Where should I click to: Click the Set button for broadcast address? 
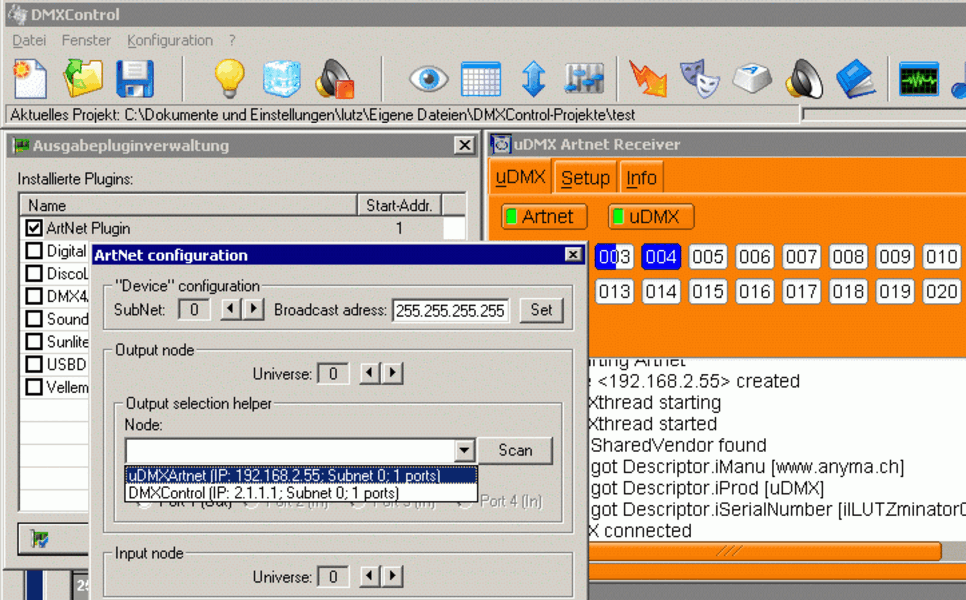click(x=542, y=310)
